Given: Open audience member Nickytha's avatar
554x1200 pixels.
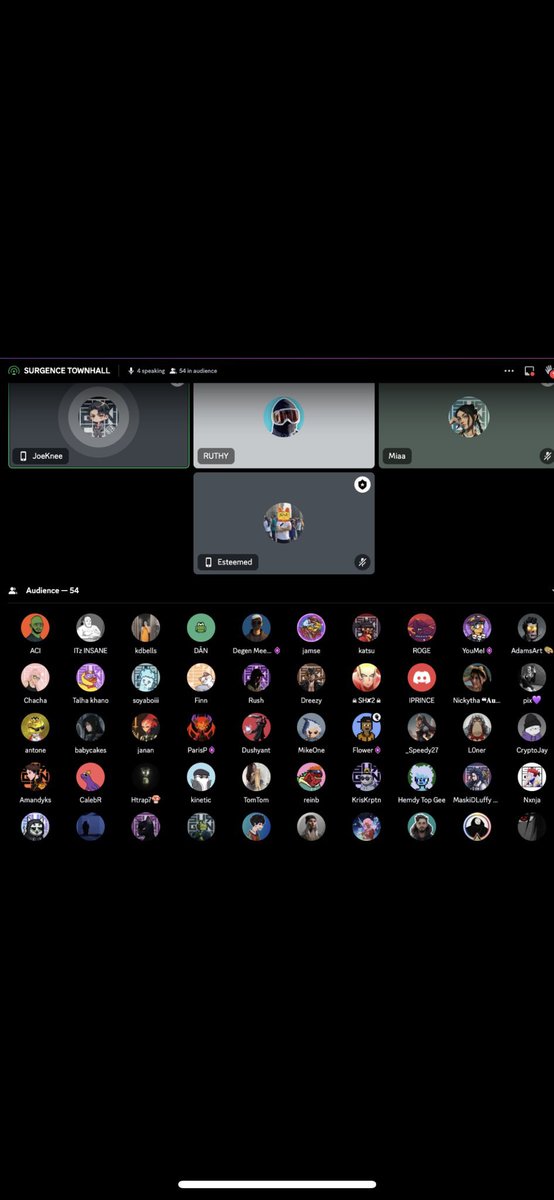Looking at the screenshot, I should pos(477,678).
